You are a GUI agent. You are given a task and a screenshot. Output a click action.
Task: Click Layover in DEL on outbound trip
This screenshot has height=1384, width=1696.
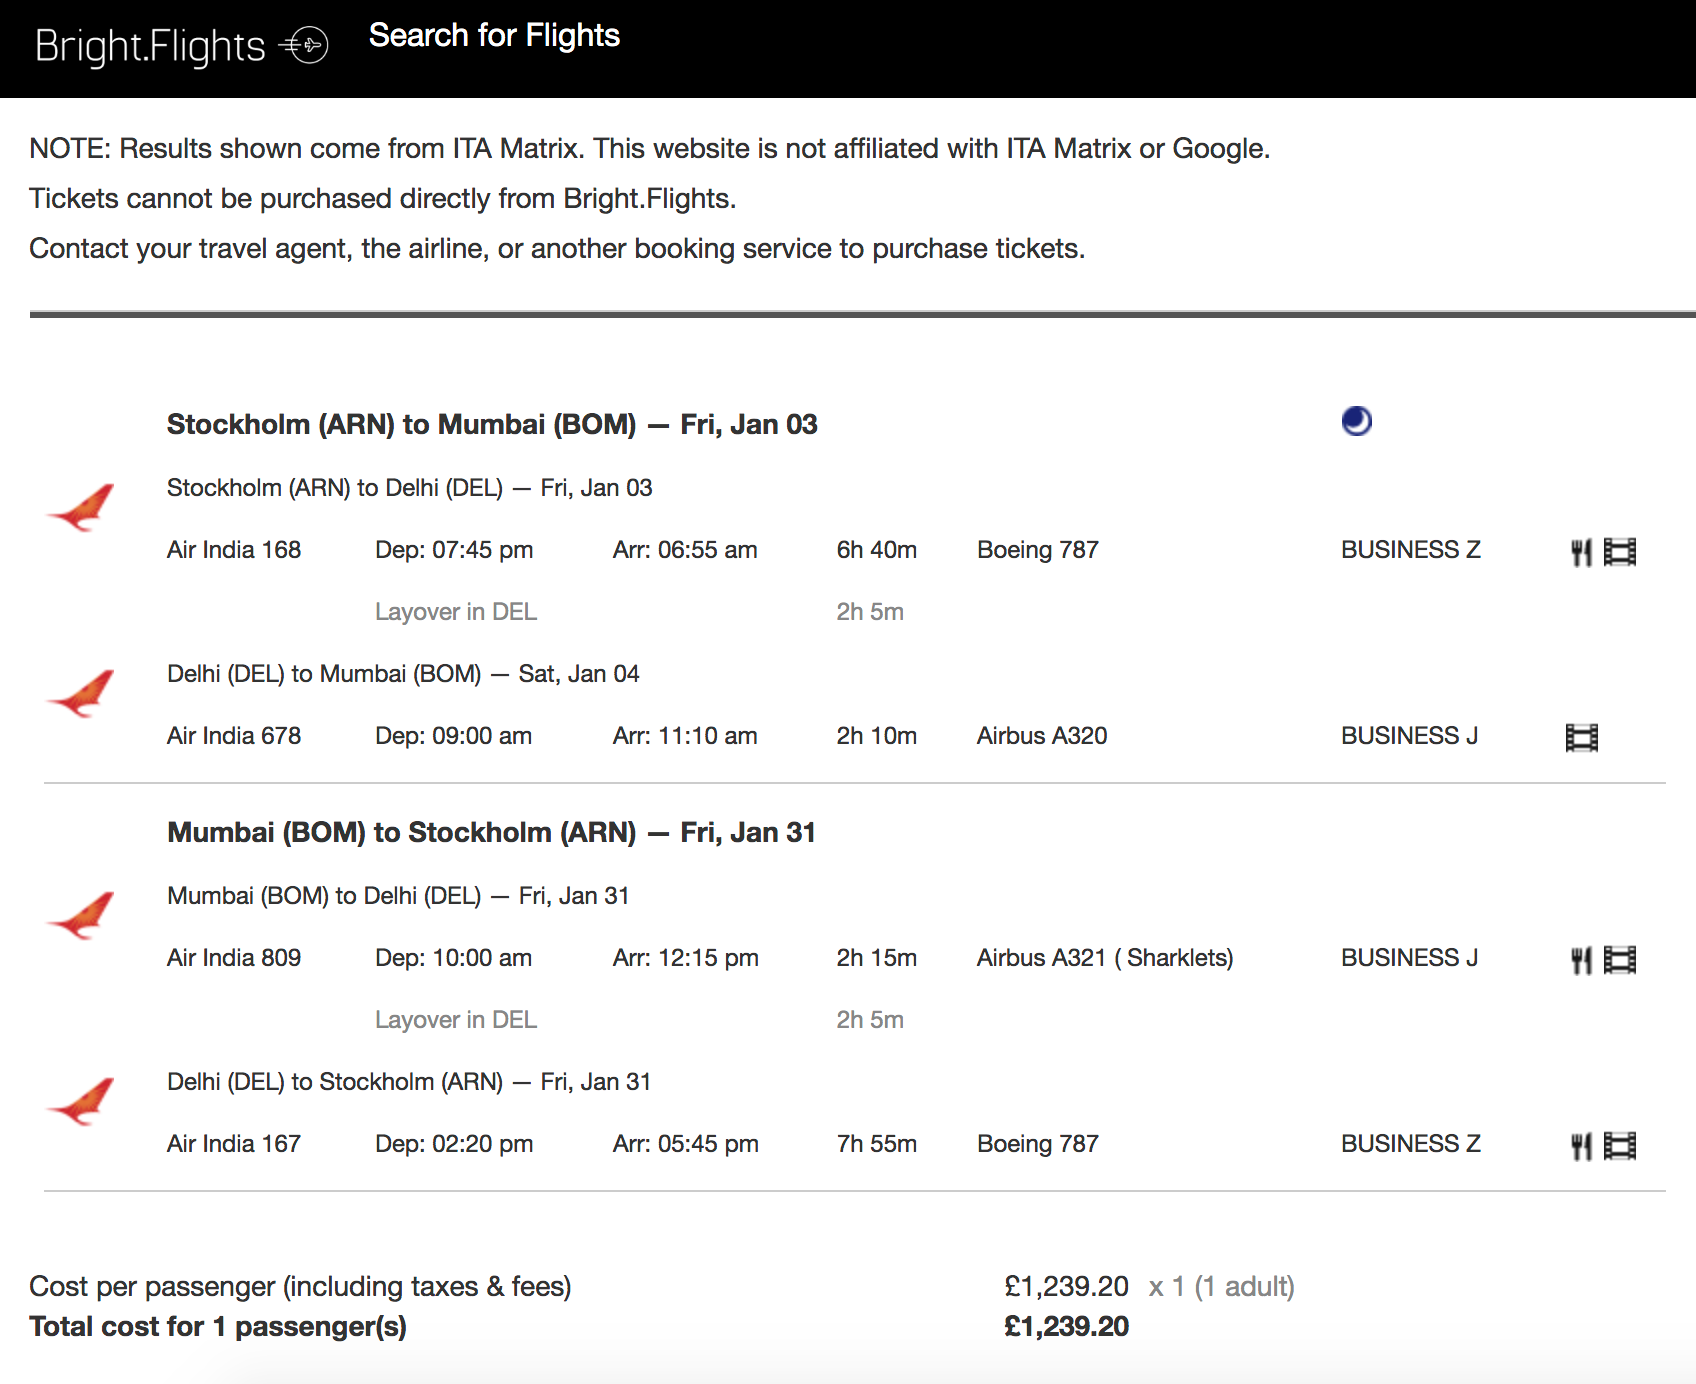point(456,611)
